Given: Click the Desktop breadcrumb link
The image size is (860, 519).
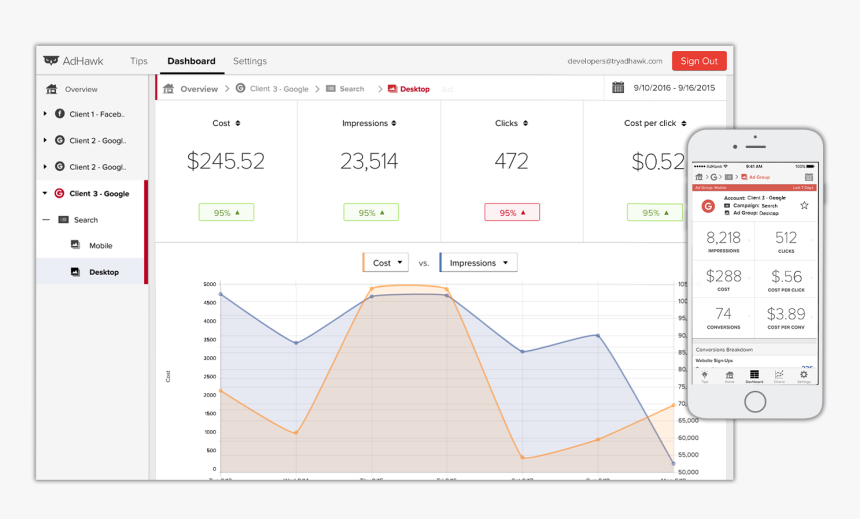Looking at the screenshot, I should click(x=415, y=89).
